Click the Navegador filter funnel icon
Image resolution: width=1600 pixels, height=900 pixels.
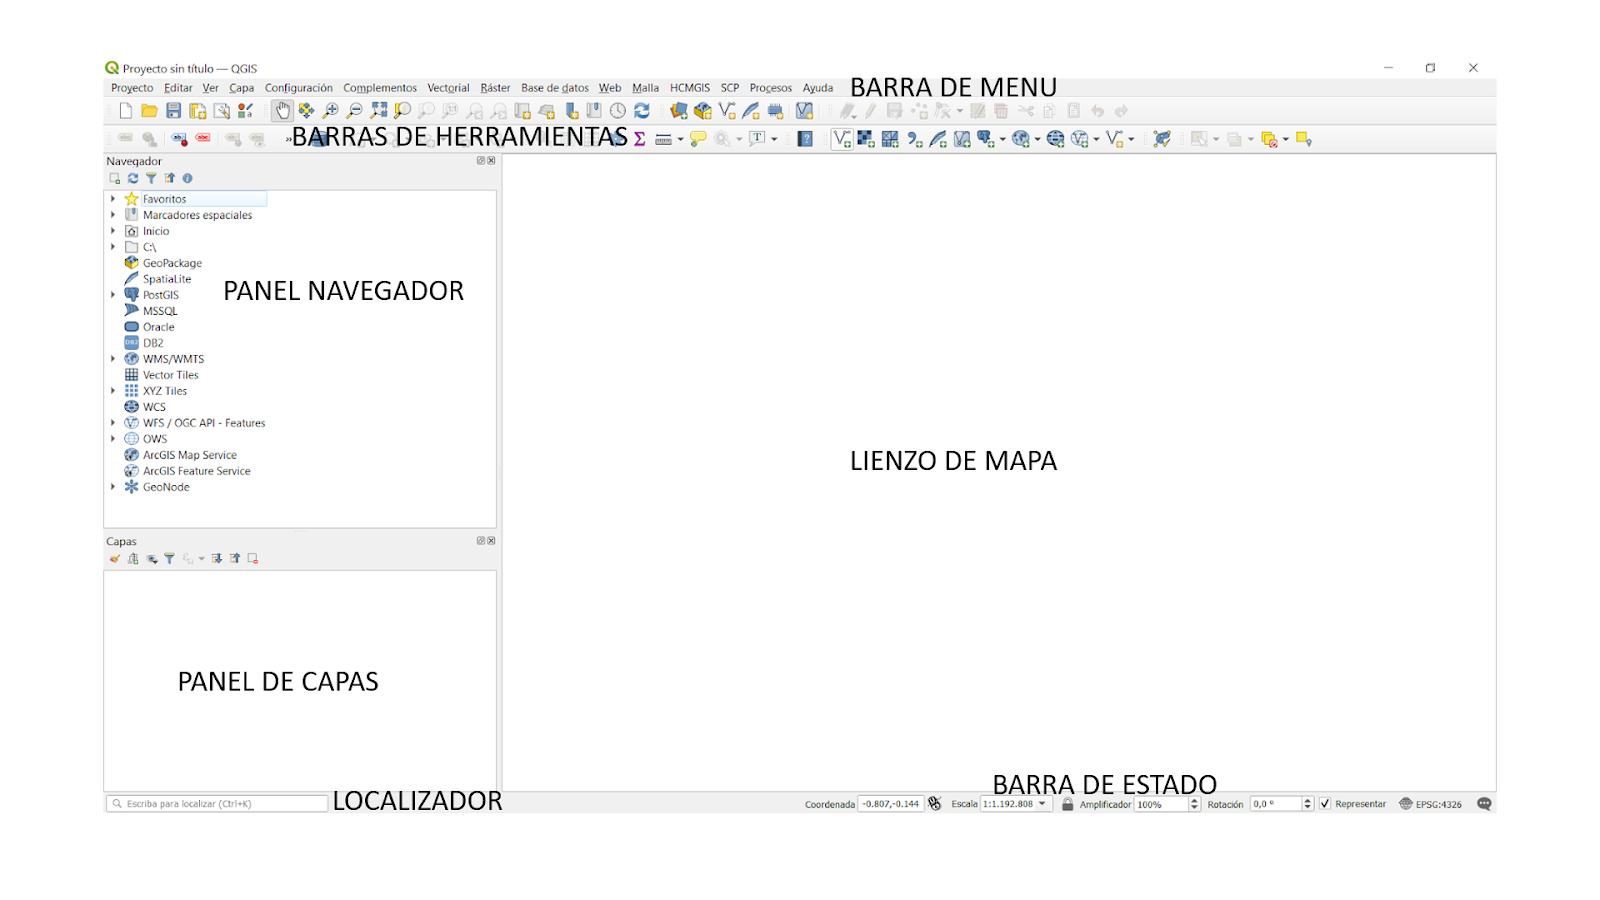tap(151, 178)
